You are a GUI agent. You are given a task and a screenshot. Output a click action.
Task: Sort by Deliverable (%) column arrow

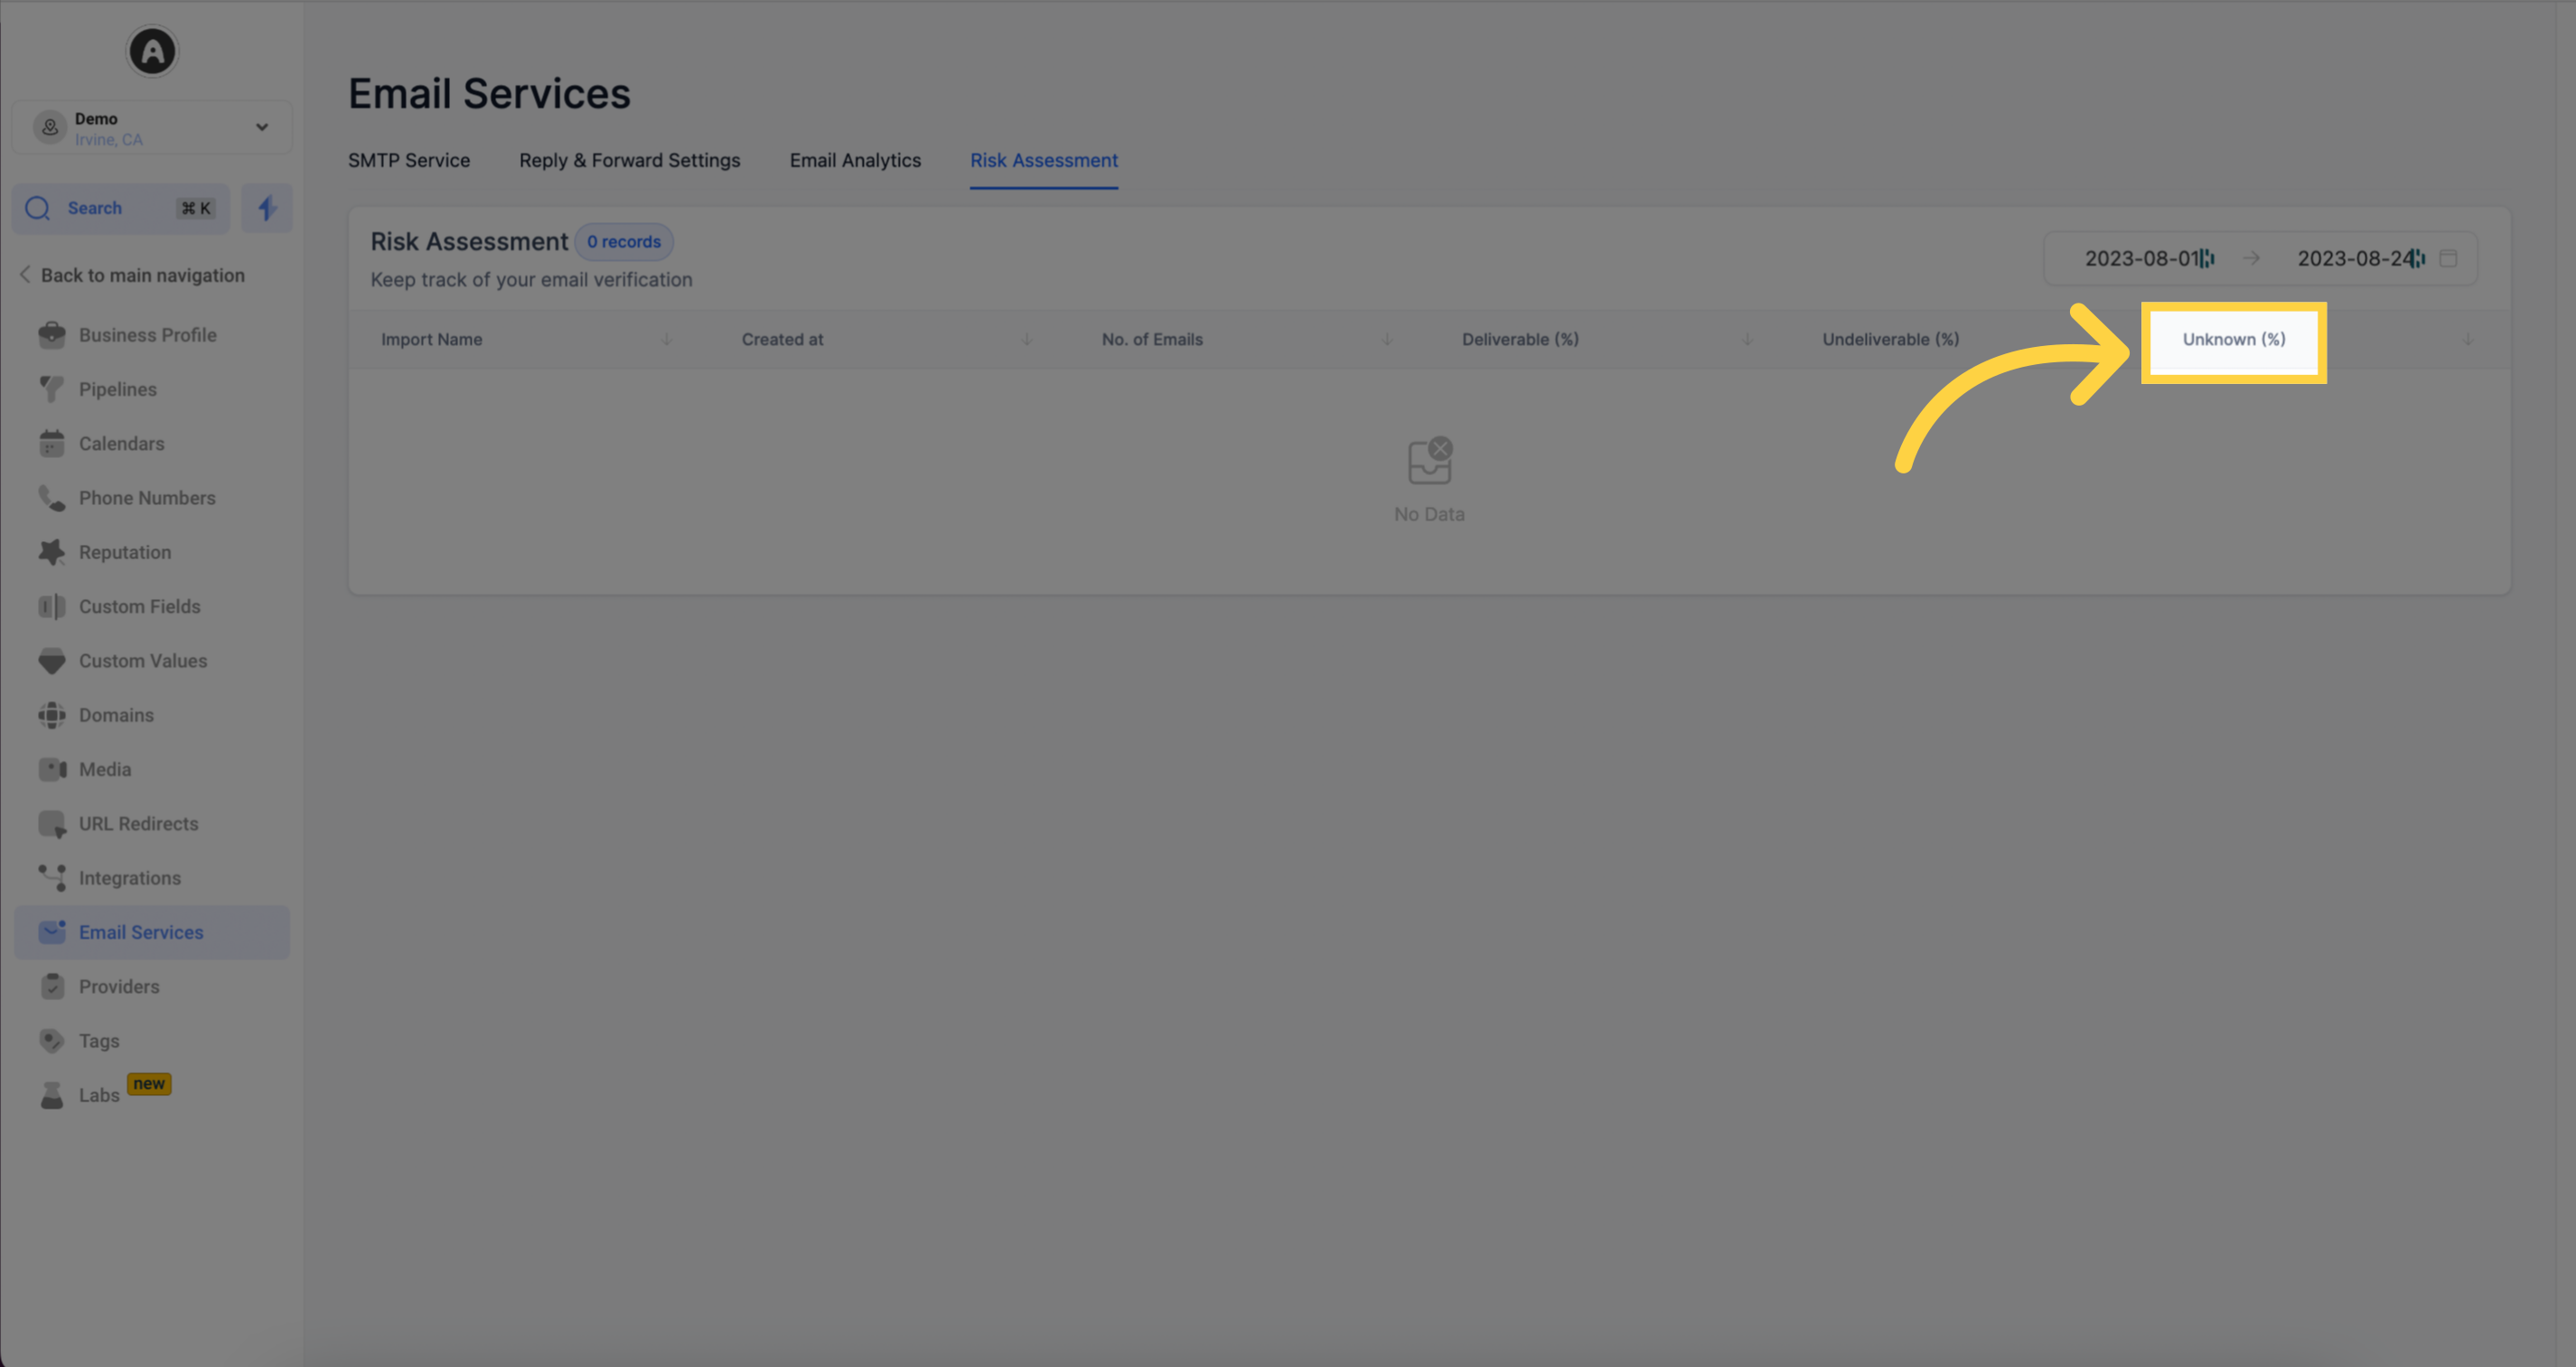pyautogui.click(x=1748, y=340)
